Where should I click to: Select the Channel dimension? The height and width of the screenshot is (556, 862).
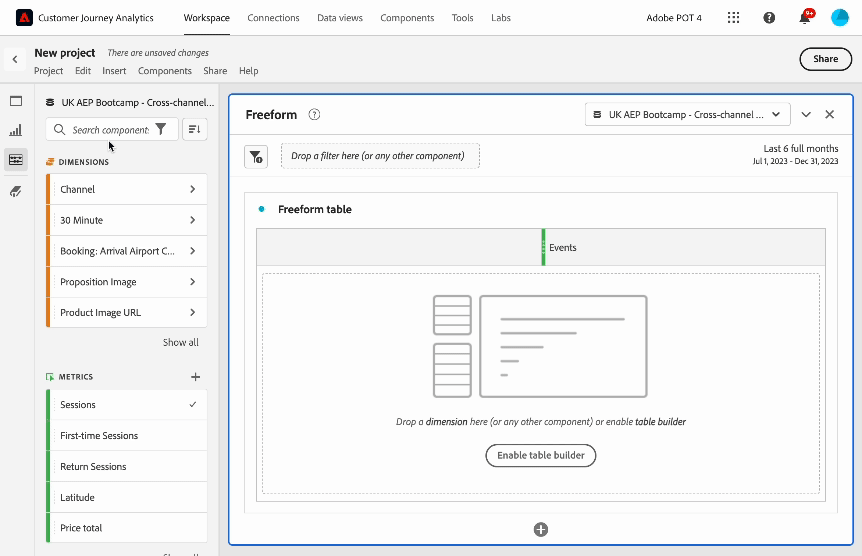(x=127, y=189)
